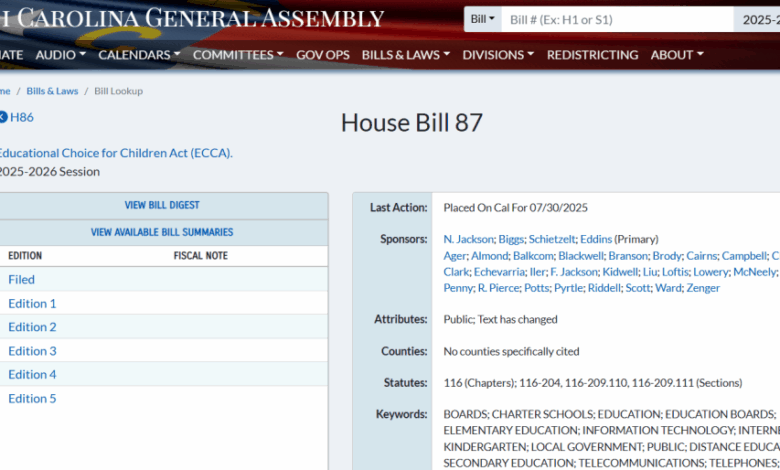Open sponsor Pyrtle's page
The image size is (780, 470).
(568, 288)
